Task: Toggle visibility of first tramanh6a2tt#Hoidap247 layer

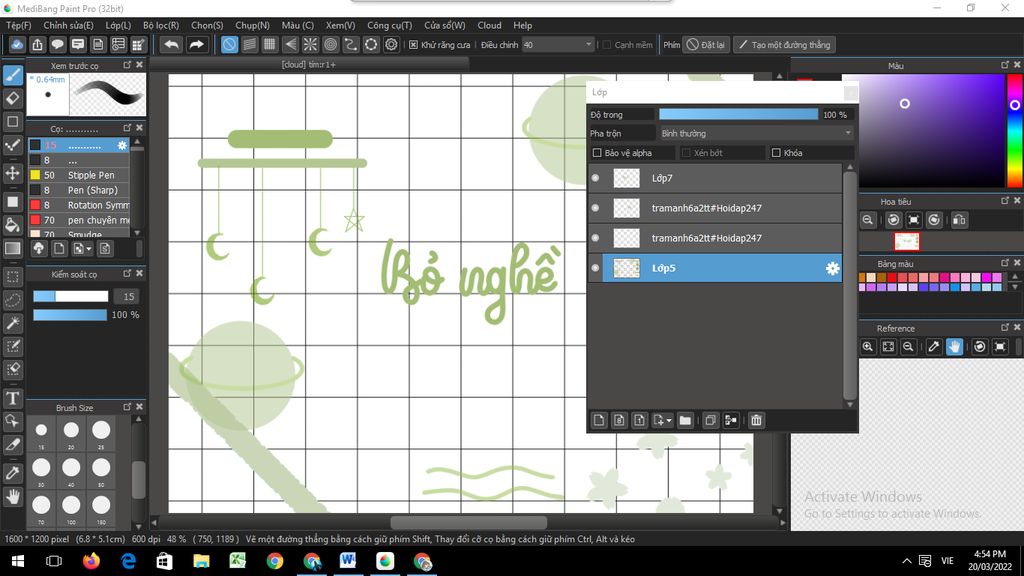Action: coord(595,208)
